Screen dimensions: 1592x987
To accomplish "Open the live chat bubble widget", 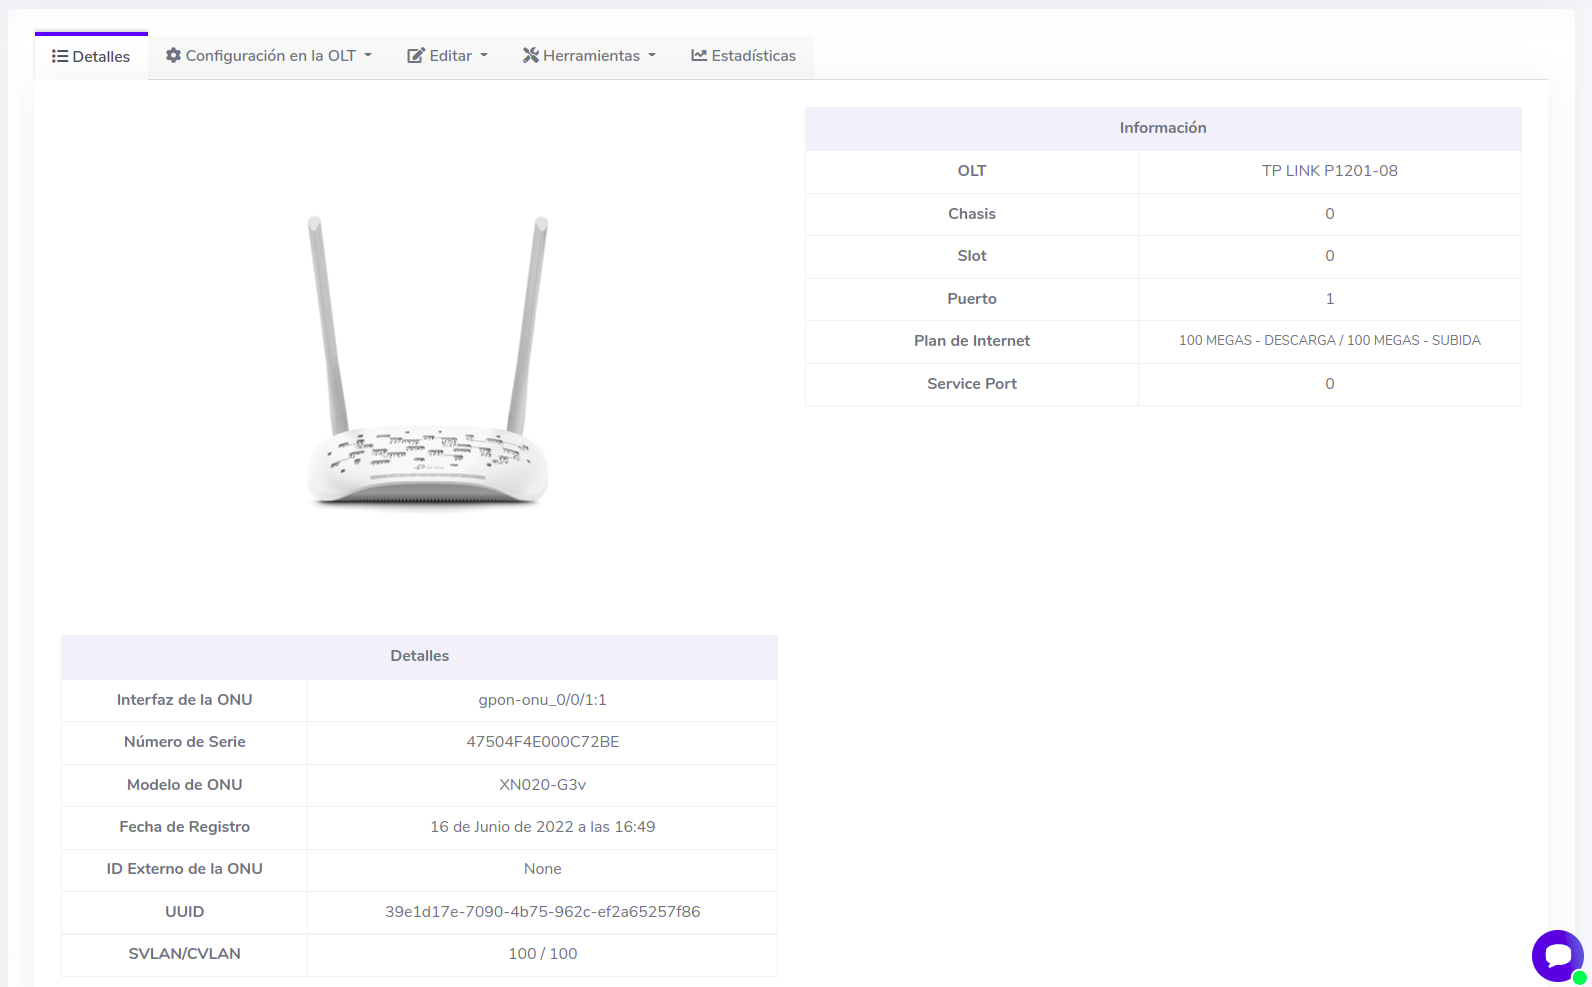I will 1557,956.
